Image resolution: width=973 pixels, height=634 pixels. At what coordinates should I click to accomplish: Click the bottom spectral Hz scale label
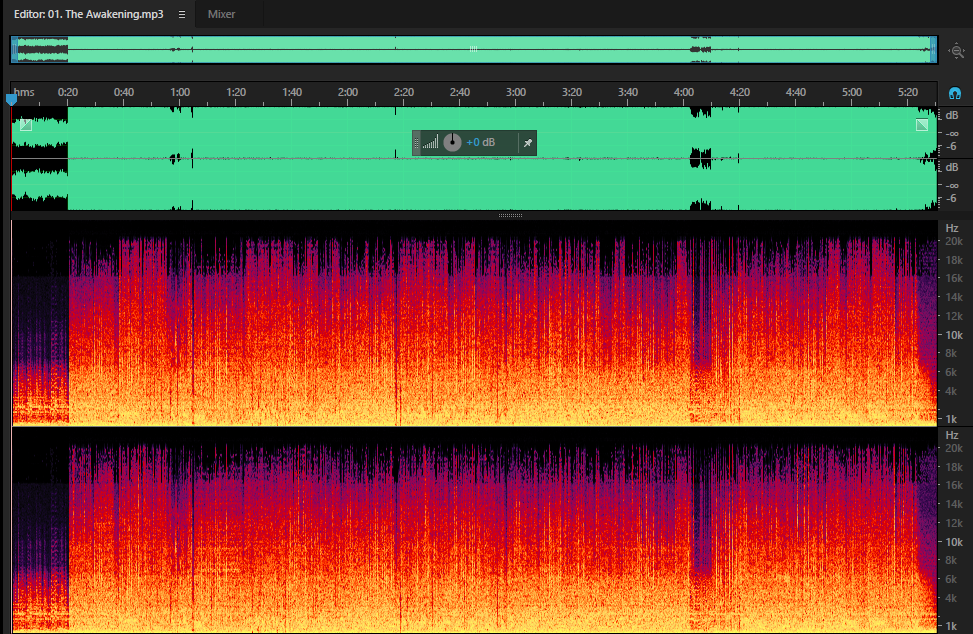click(x=952, y=435)
